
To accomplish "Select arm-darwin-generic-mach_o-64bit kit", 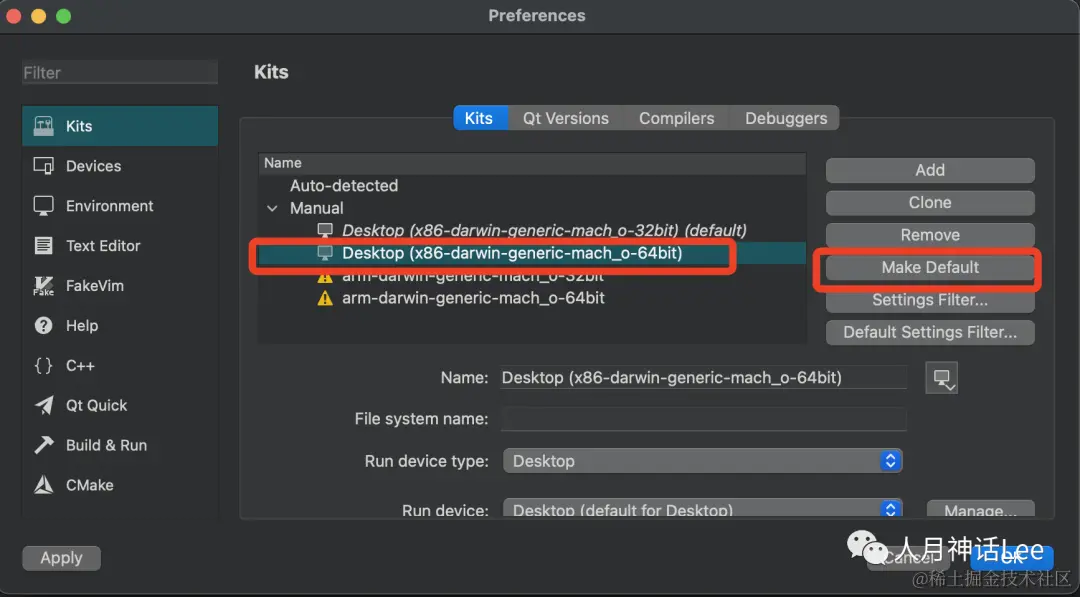I will tap(532, 298).
